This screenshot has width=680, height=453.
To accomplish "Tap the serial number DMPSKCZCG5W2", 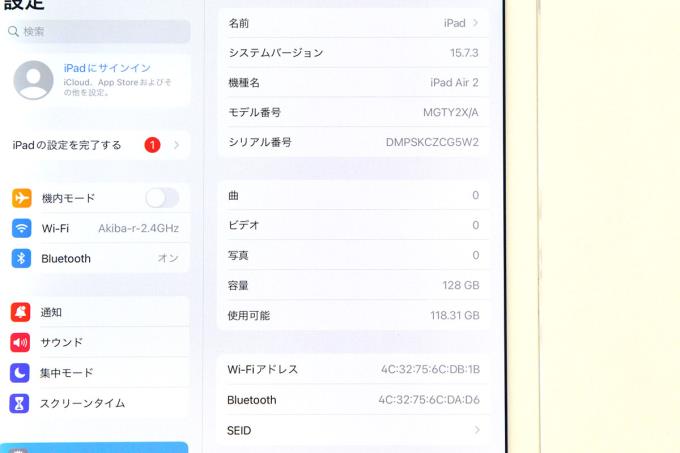I will point(432,142).
